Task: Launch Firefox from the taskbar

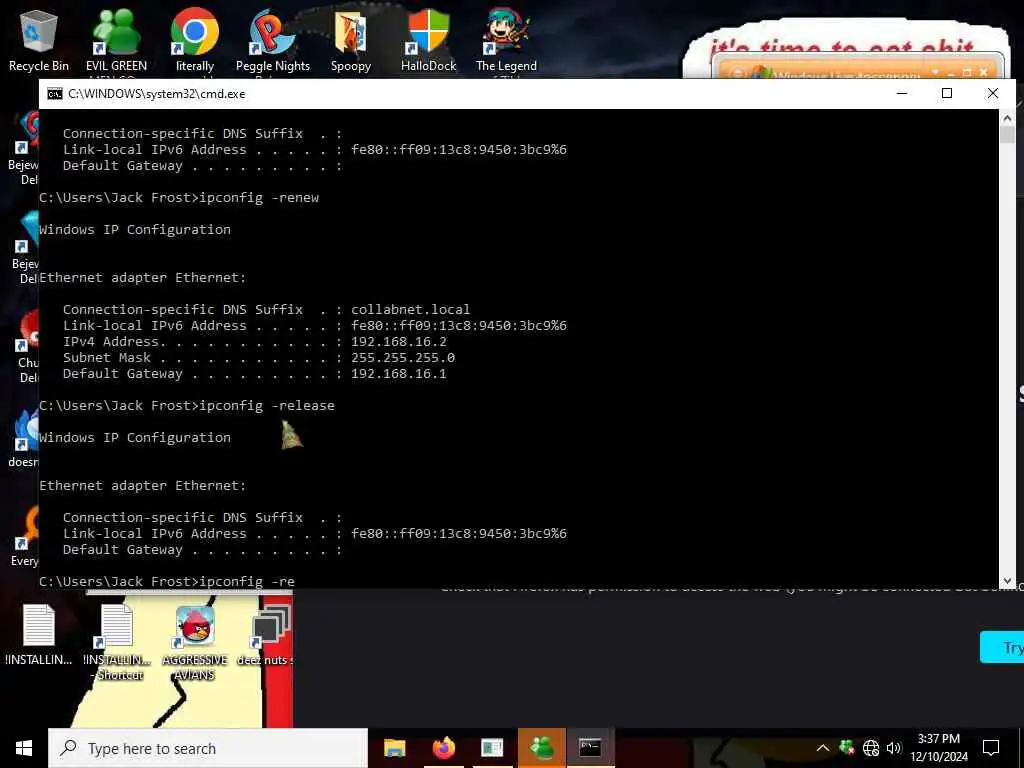Action: click(x=444, y=748)
